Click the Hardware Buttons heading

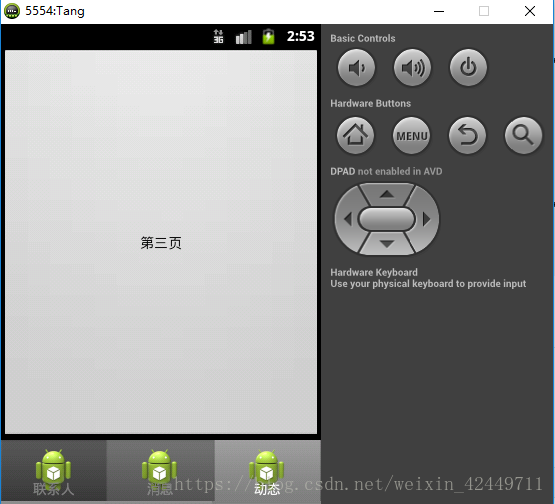371,103
